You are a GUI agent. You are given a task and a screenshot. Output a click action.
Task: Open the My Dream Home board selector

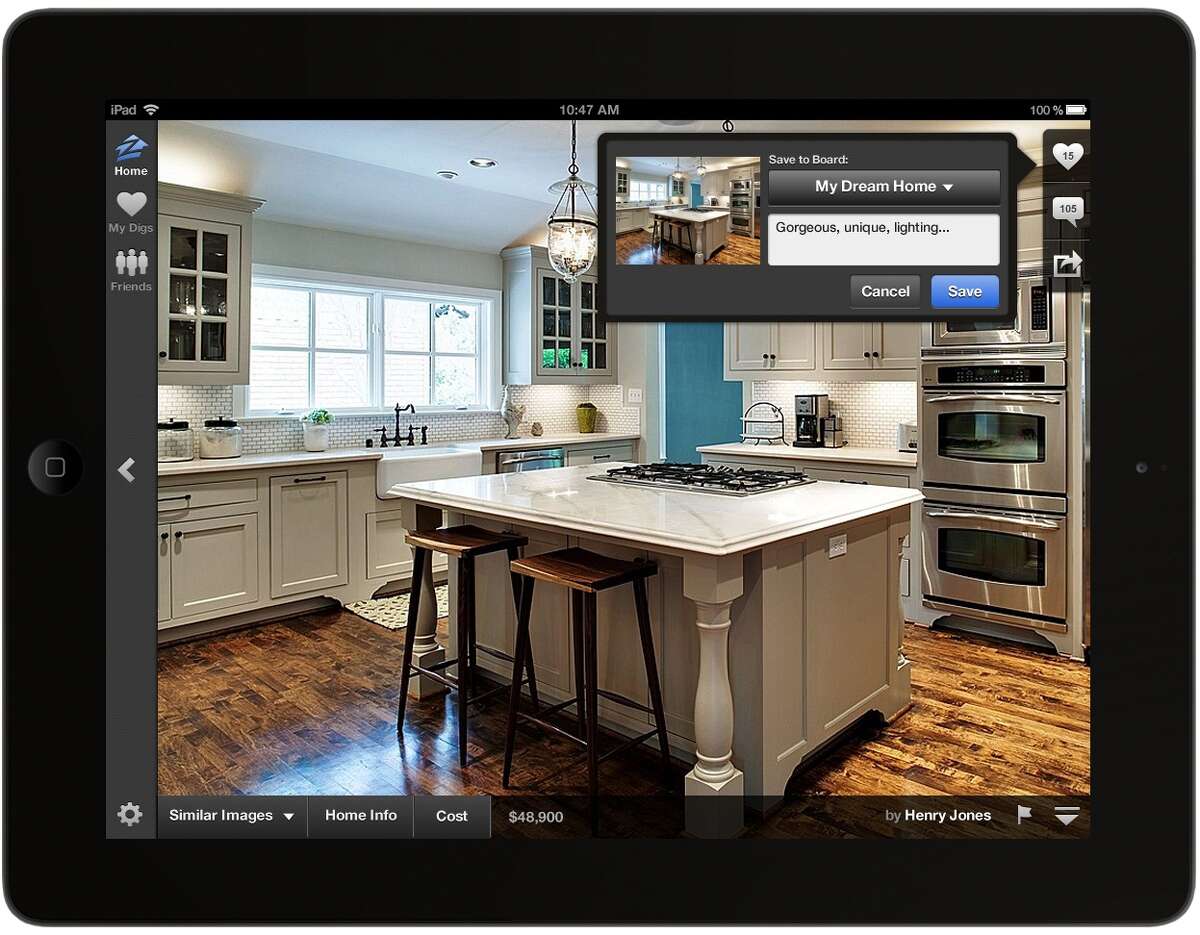(x=884, y=187)
